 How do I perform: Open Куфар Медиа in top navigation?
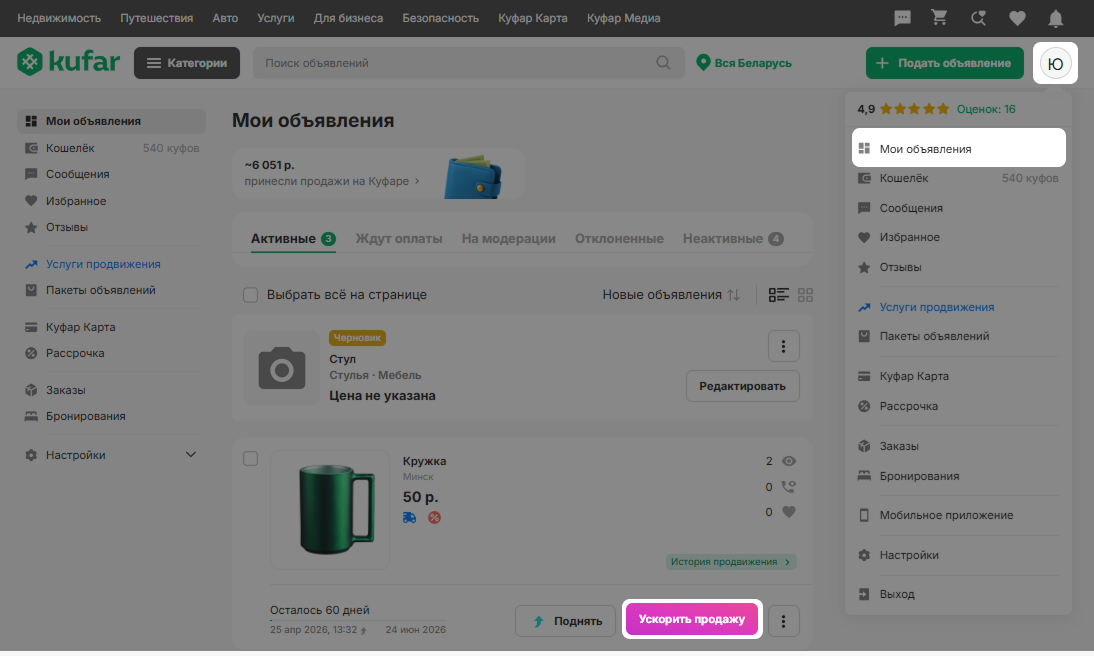point(624,18)
